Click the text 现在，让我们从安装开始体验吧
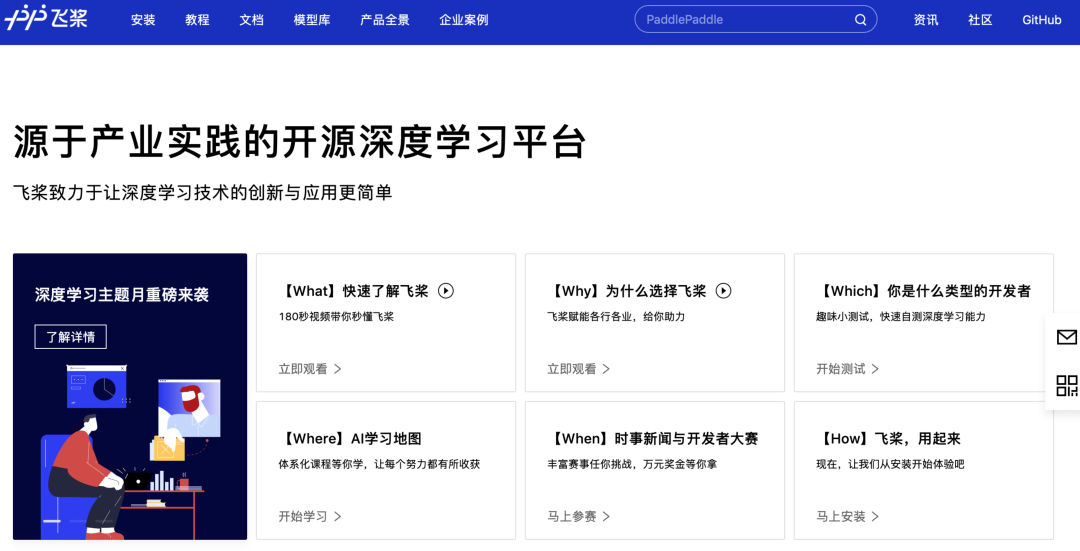The height and width of the screenshot is (551, 1080). pyautogui.click(x=891, y=464)
